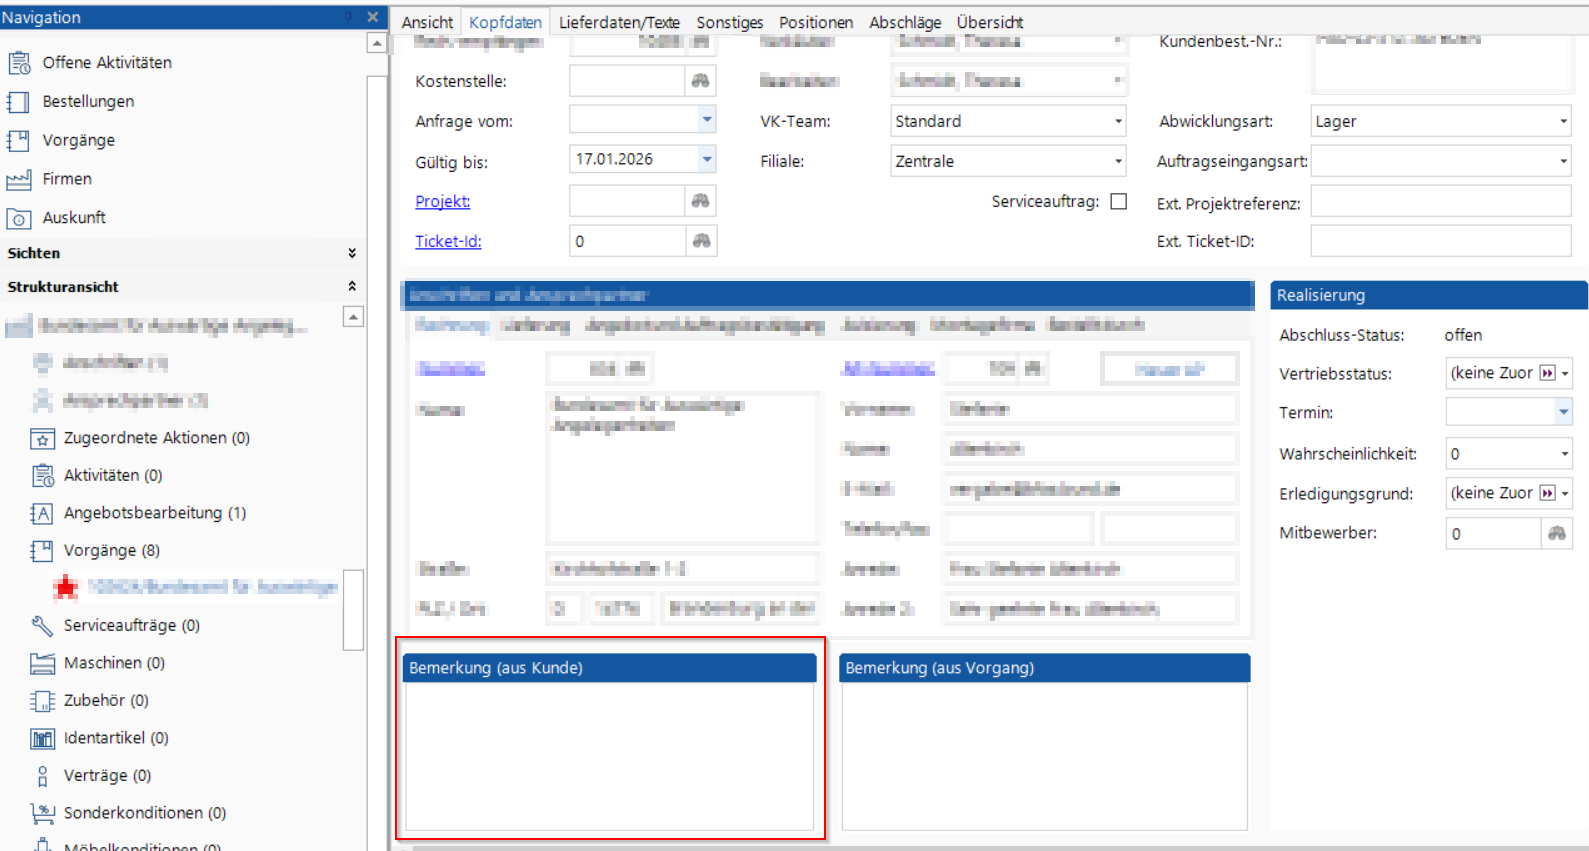1589x851 pixels.
Task: Open Auskunft in the navigation panel
Action: point(73,217)
